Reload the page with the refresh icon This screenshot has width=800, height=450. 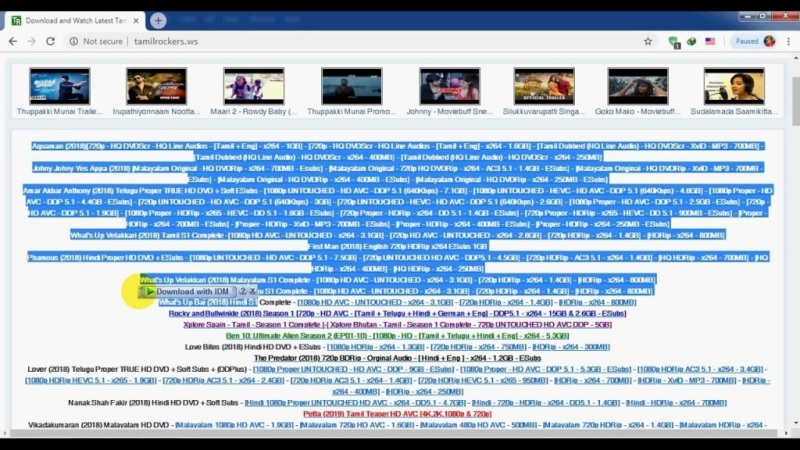tap(50, 41)
